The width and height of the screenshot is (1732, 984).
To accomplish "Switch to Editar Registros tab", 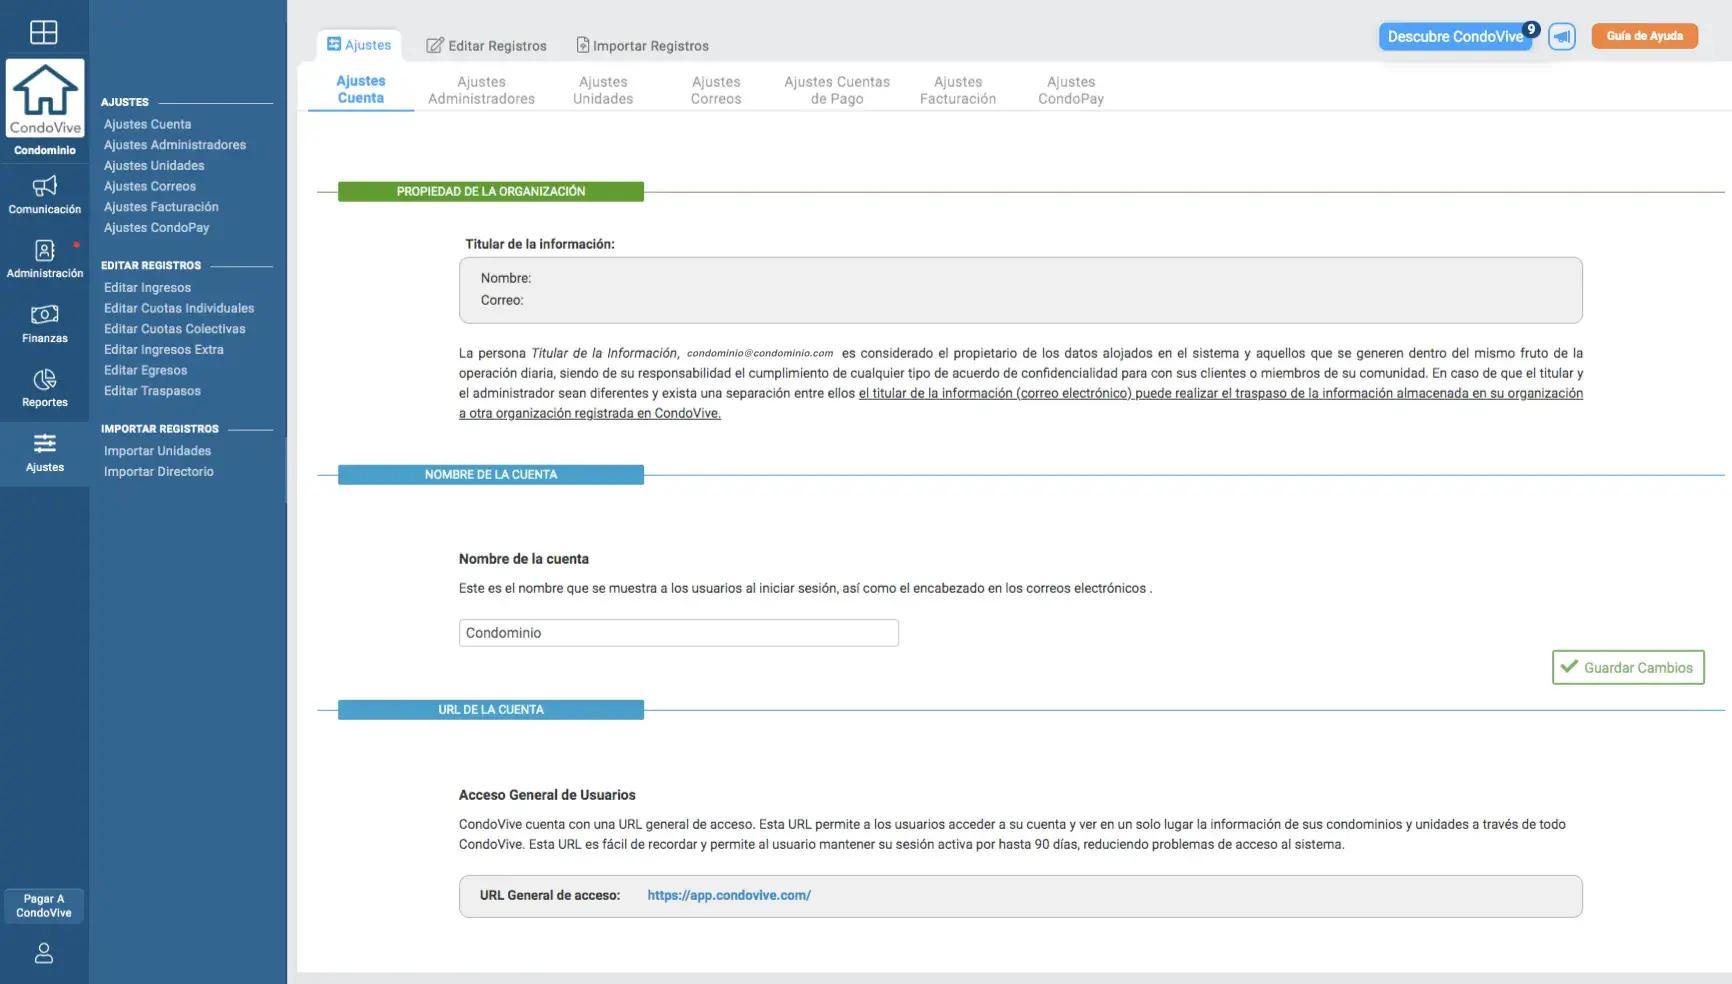I will [x=487, y=46].
